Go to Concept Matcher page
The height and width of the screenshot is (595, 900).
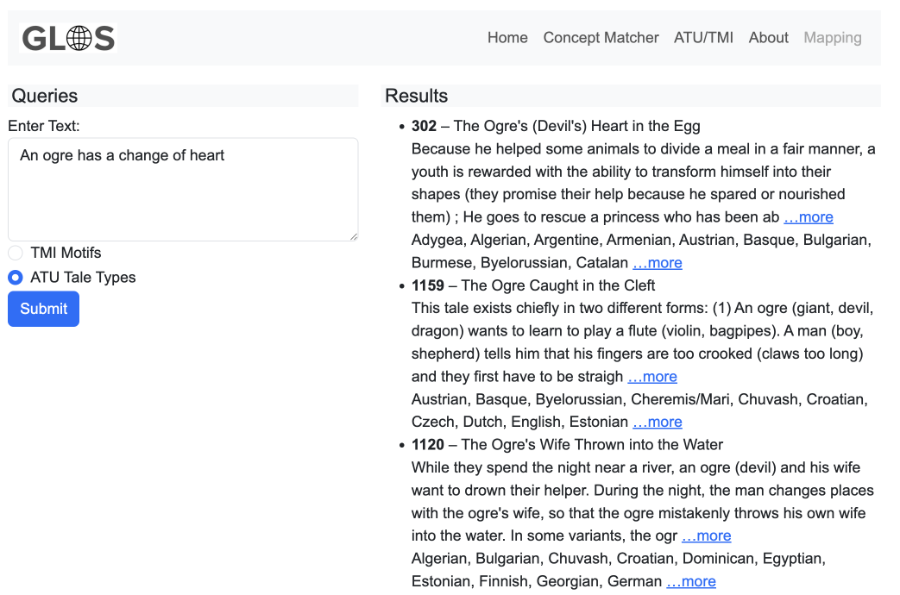click(x=600, y=38)
